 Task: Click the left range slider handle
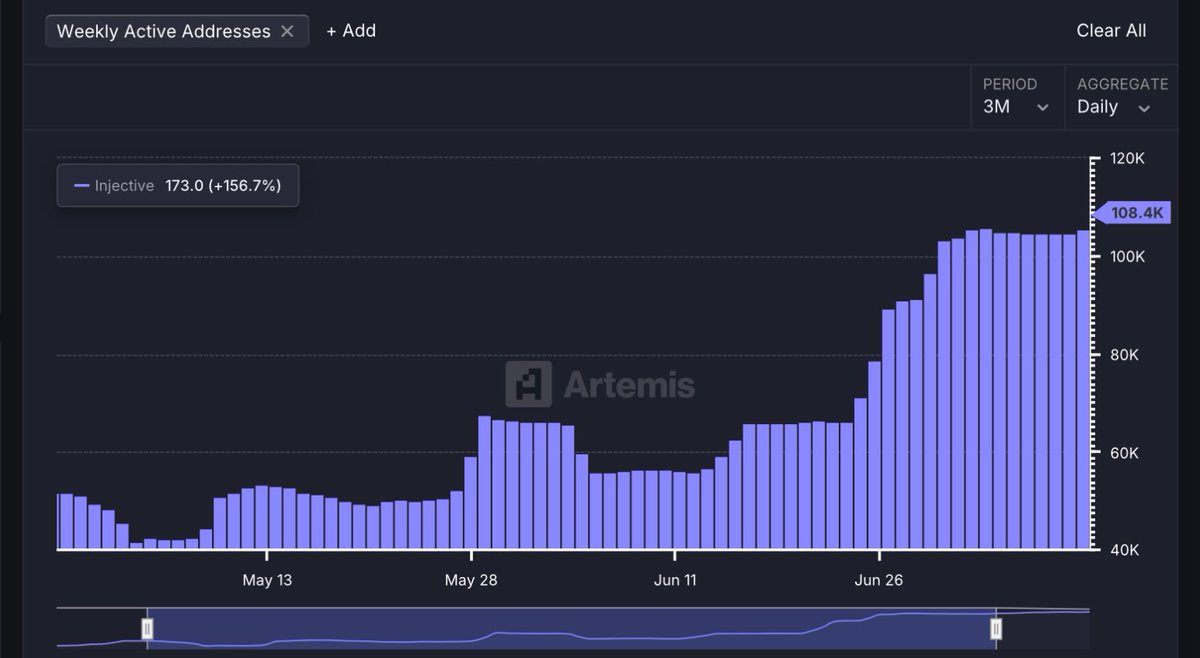[147, 628]
